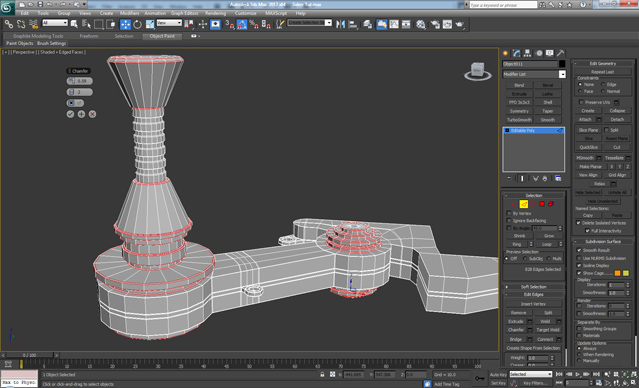Apply chamfer with green checkmark caddy button
Image resolution: width=639 pixels, height=388 pixels.
pyautogui.click(x=70, y=114)
